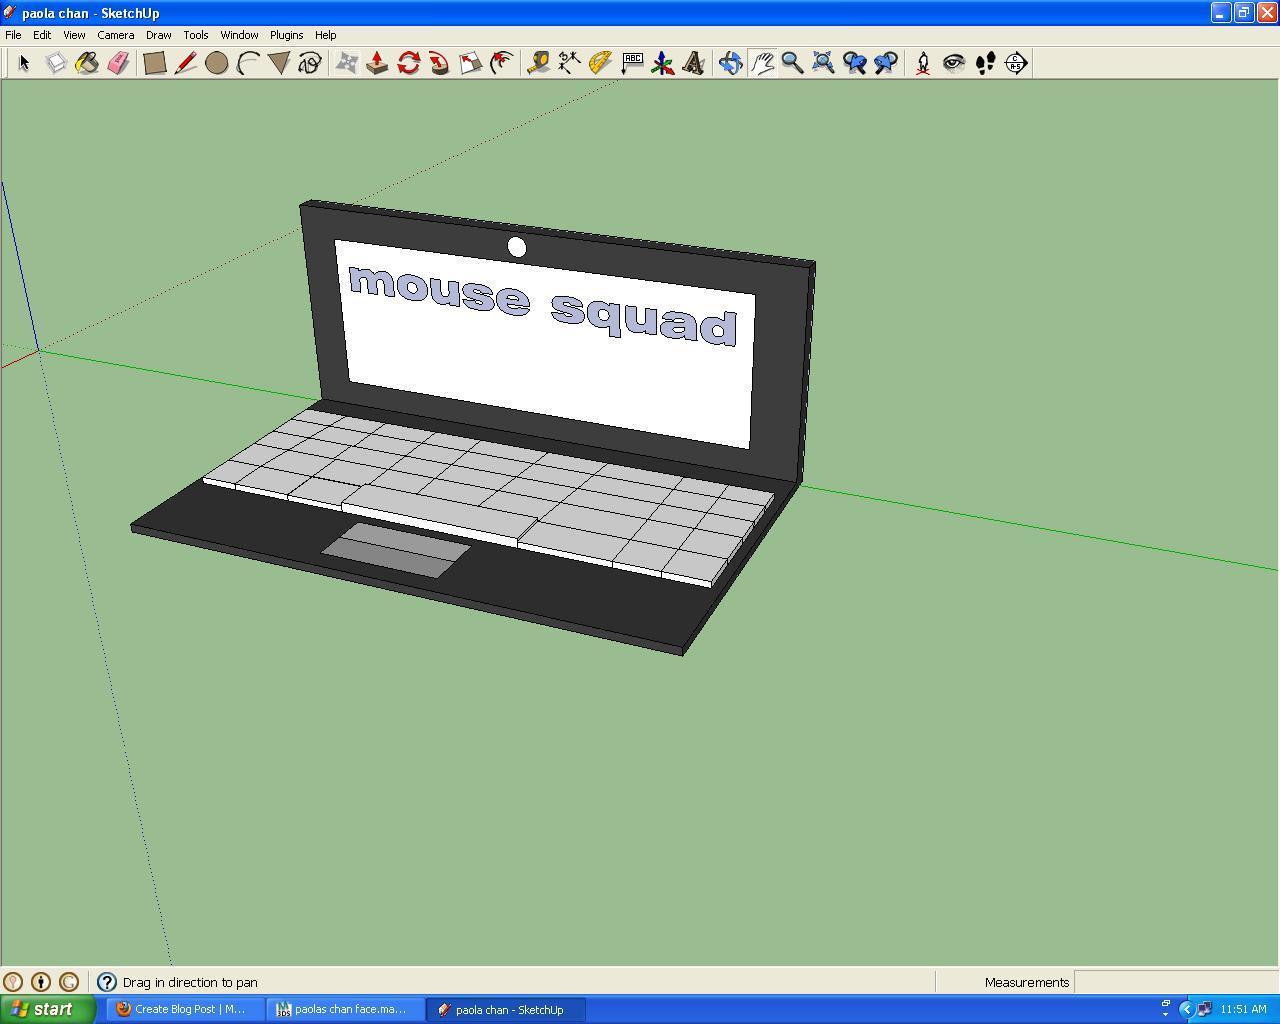Select the Line pencil tool

click(185, 63)
